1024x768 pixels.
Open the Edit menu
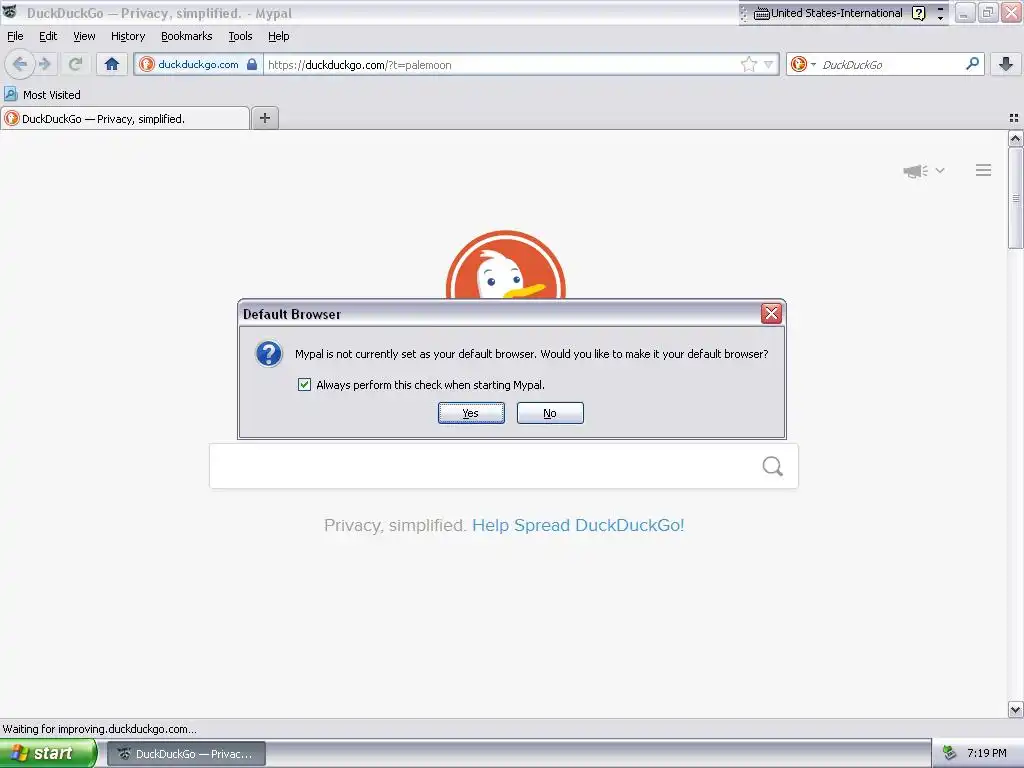(x=48, y=36)
